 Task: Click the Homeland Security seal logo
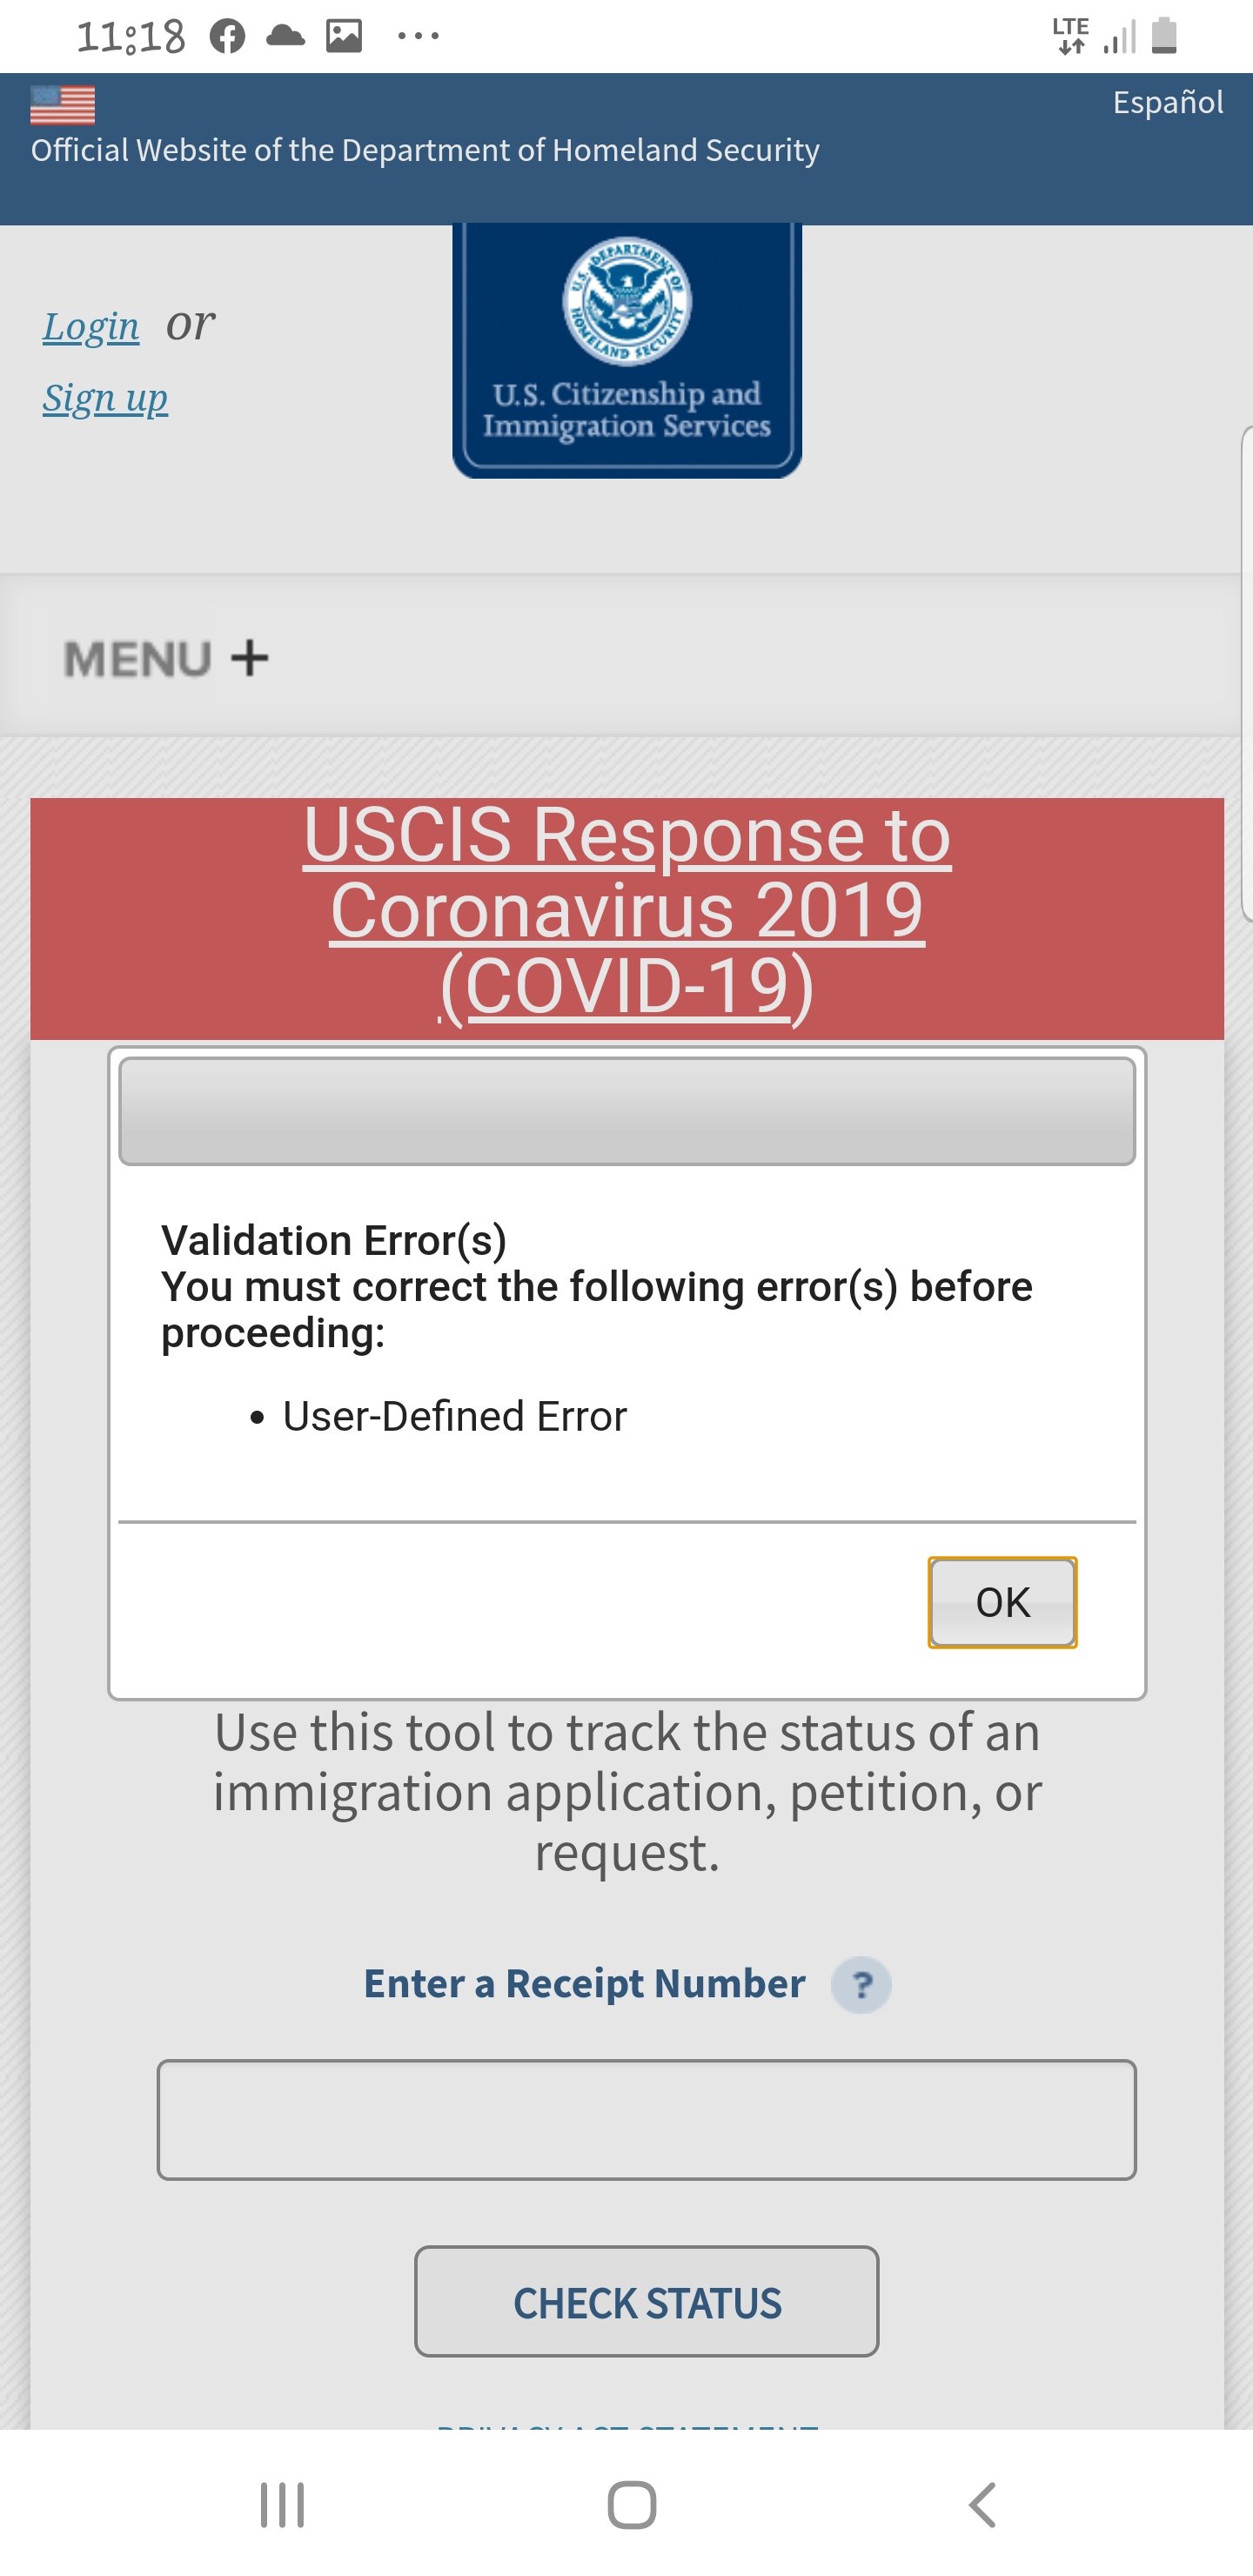pos(627,301)
